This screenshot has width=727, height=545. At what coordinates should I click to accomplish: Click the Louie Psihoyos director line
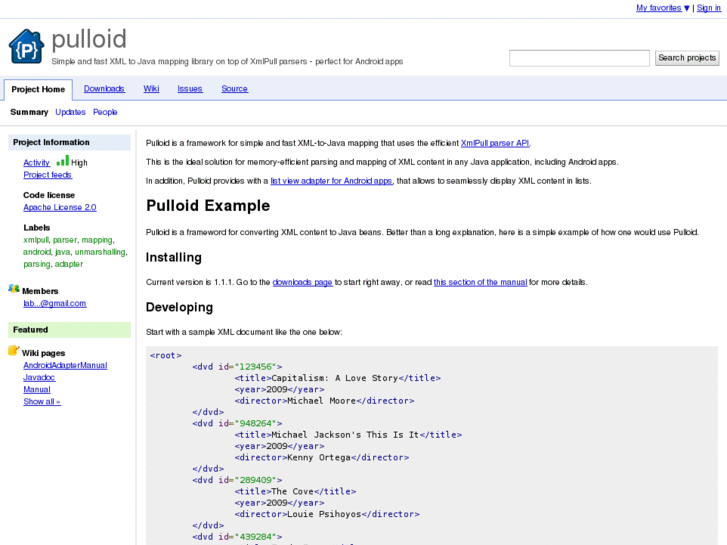[x=327, y=514]
